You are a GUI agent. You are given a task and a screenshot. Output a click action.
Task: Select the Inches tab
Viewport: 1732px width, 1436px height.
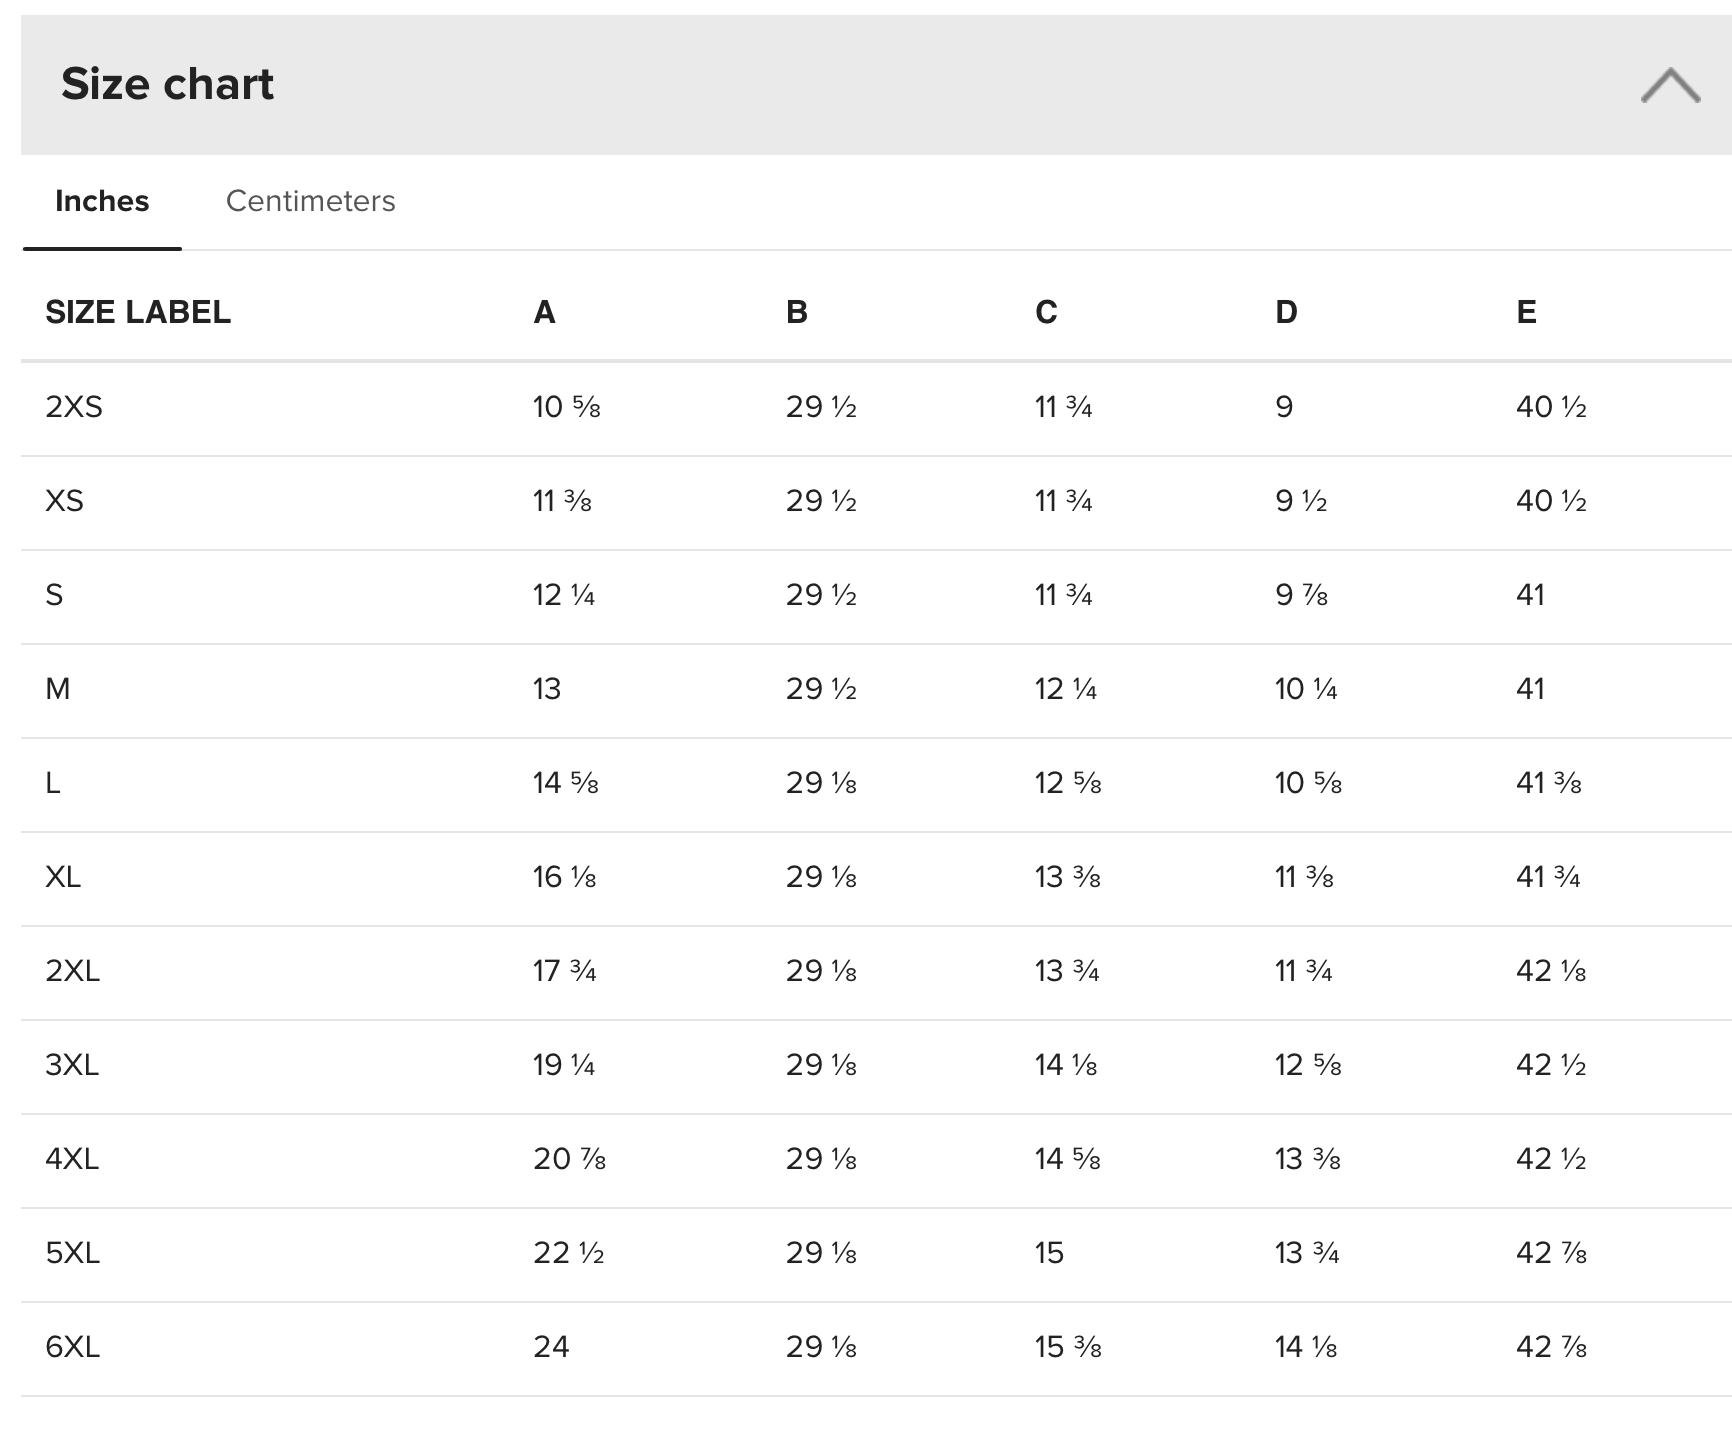(102, 201)
